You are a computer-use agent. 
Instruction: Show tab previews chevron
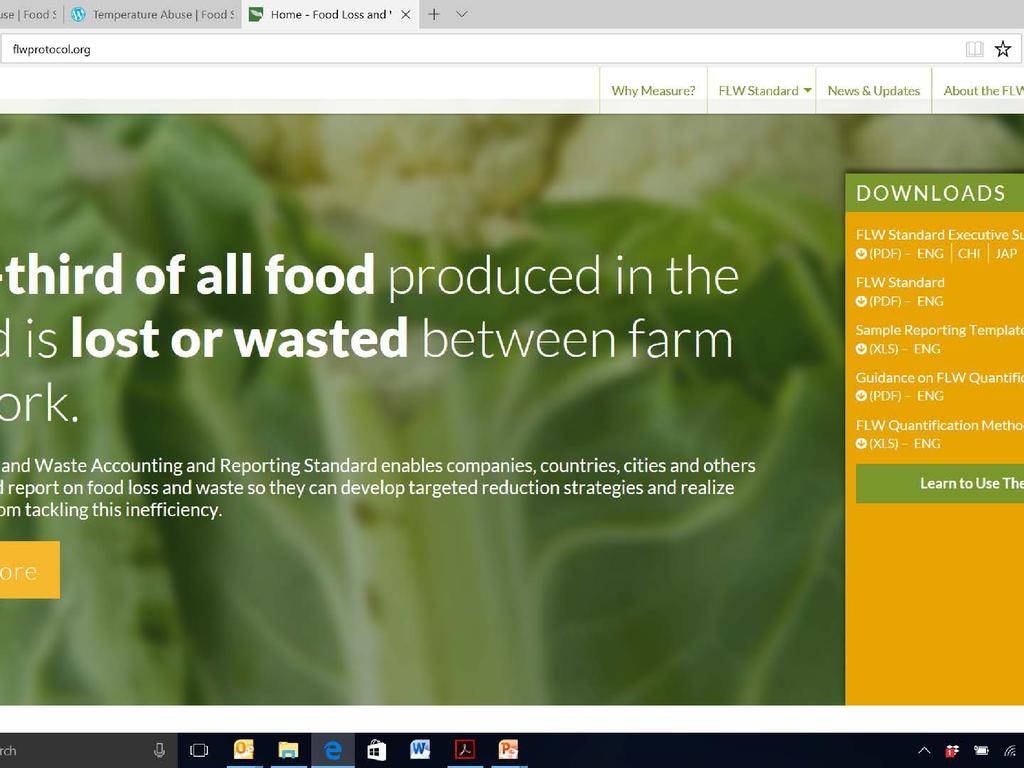462,14
